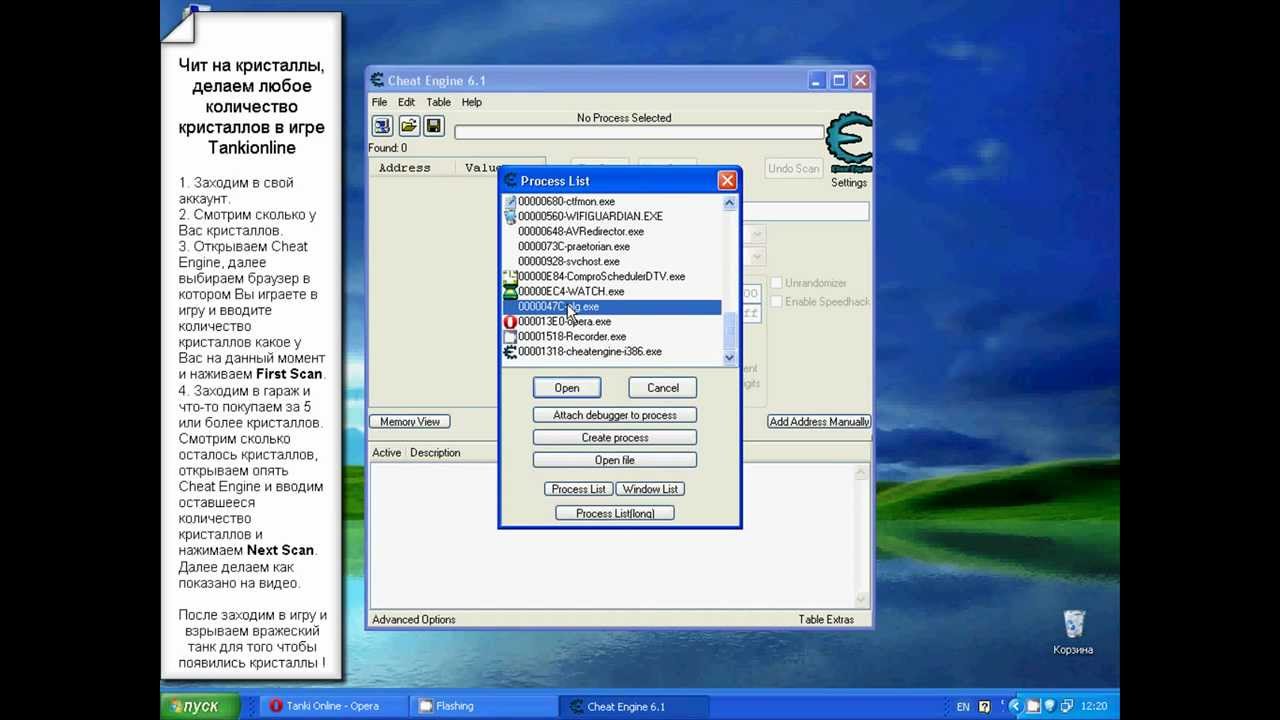Click Open button in Process List
This screenshot has width=1280, height=720.
pyautogui.click(x=567, y=388)
